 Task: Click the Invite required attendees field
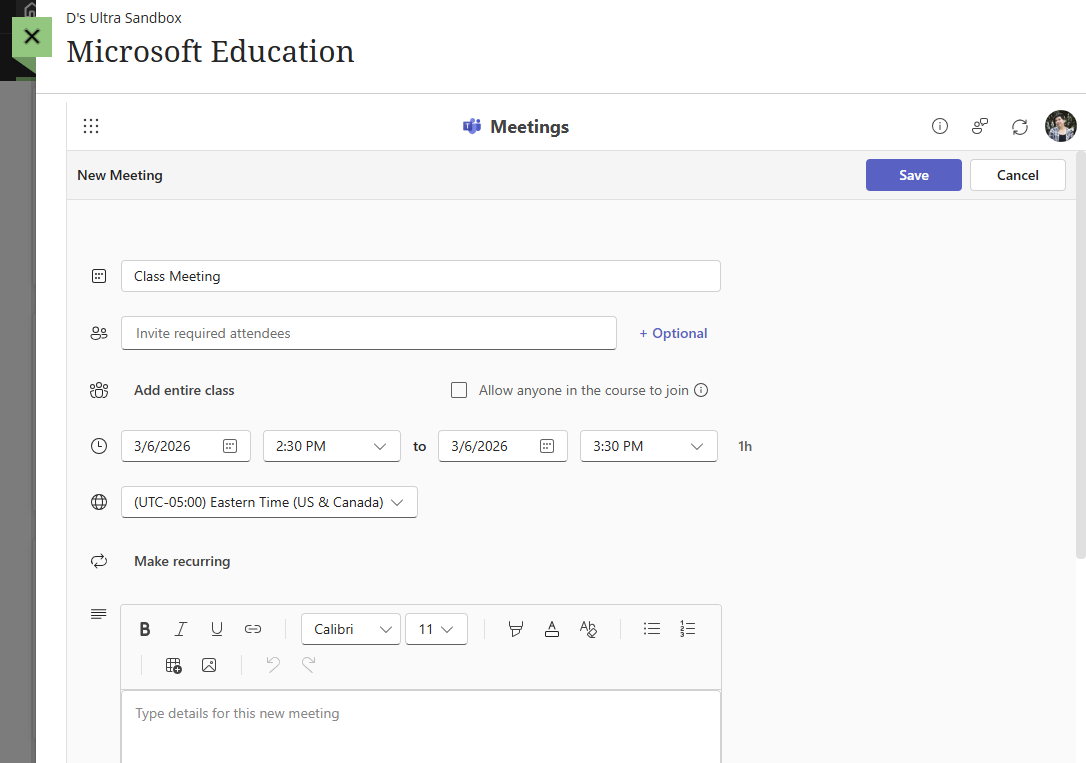tap(368, 333)
